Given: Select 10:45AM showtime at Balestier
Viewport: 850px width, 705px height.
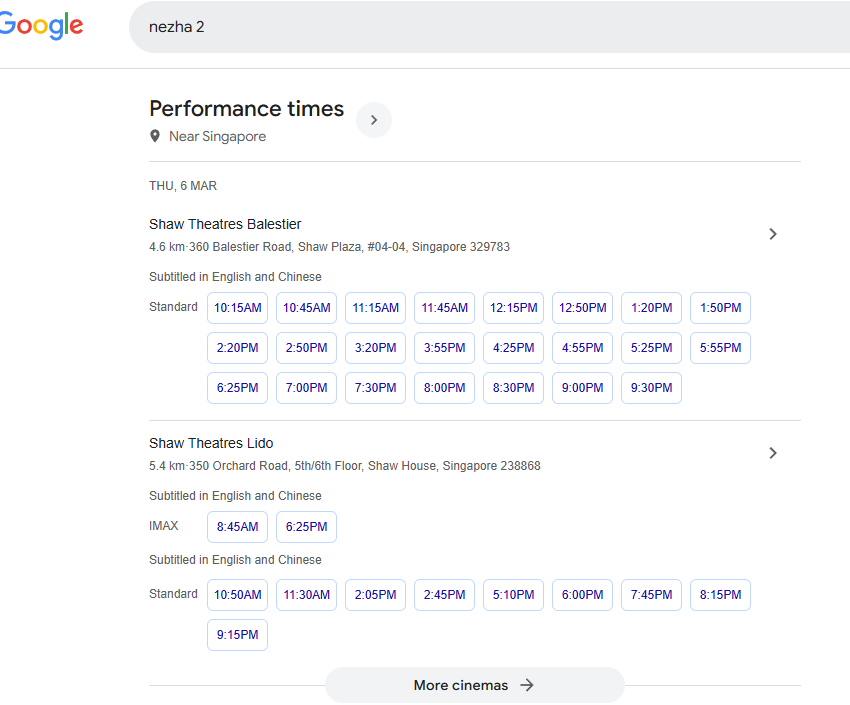Looking at the screenshot, I should 306,308.
